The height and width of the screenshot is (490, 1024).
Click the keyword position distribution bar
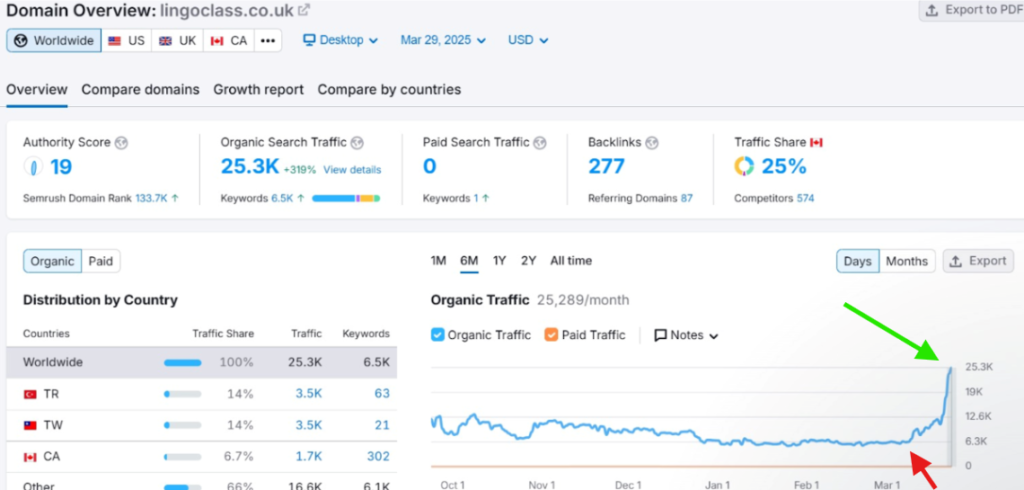(346, 198)
